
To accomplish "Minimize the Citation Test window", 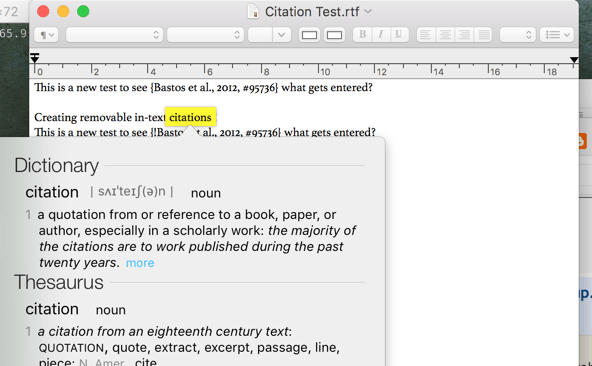I will [x=63, y=11].
